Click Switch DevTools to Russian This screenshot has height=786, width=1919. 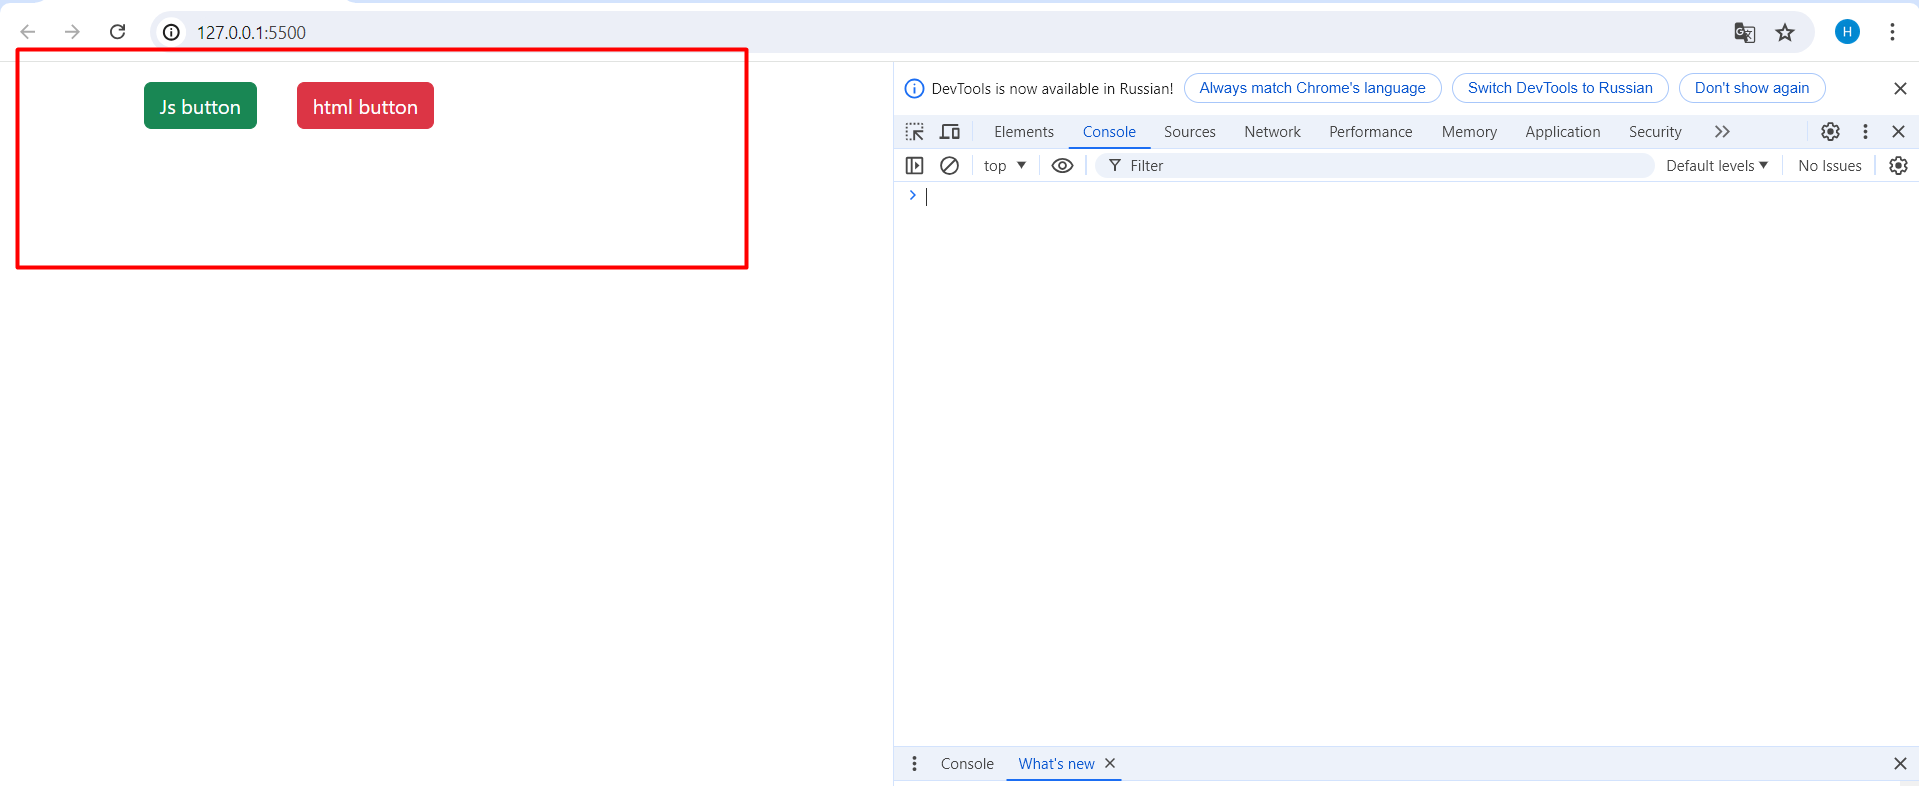1560,88
